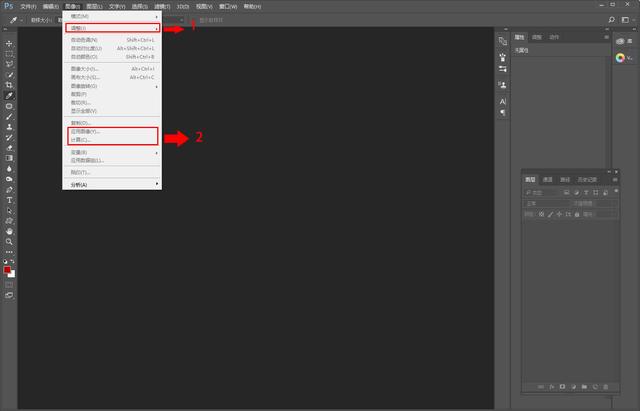This screenshot has height=411, width=640.
Task: Choose 画布大小 (Canvas Size) menu item
Action: 112,77
